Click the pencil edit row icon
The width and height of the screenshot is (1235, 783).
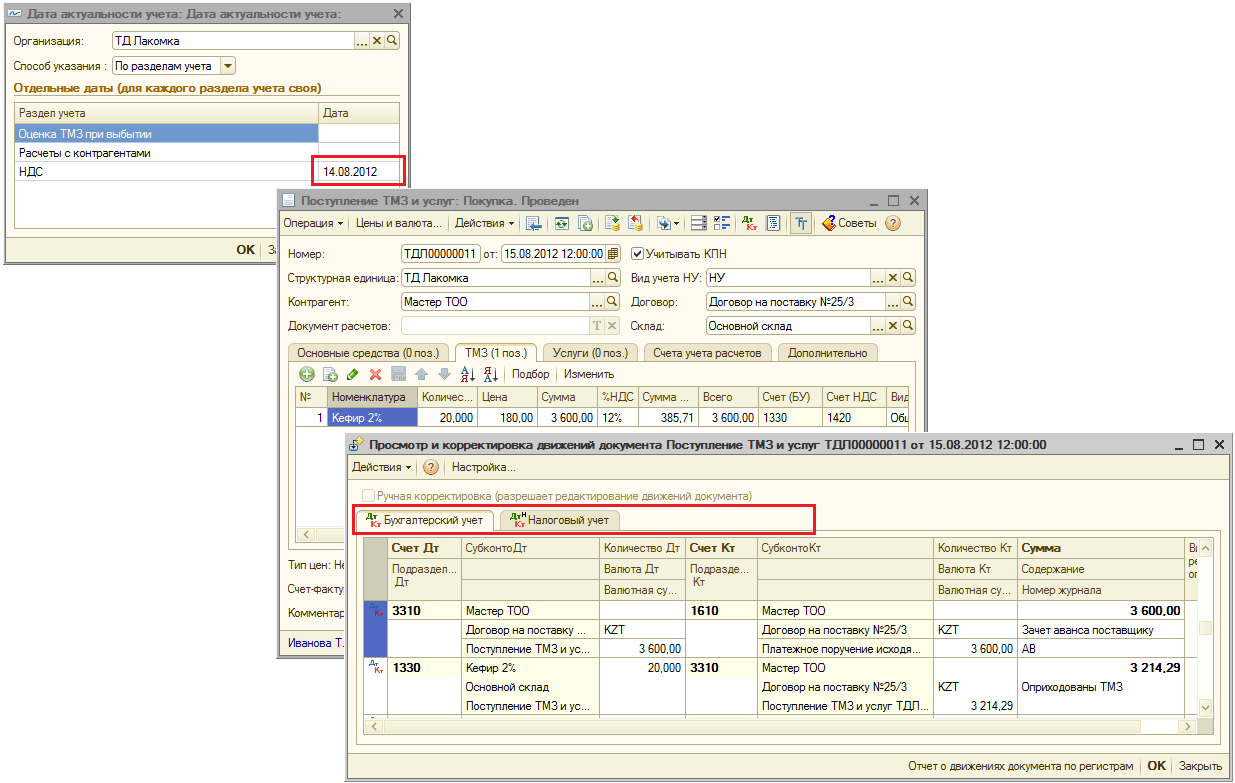[x=352, y=374]
